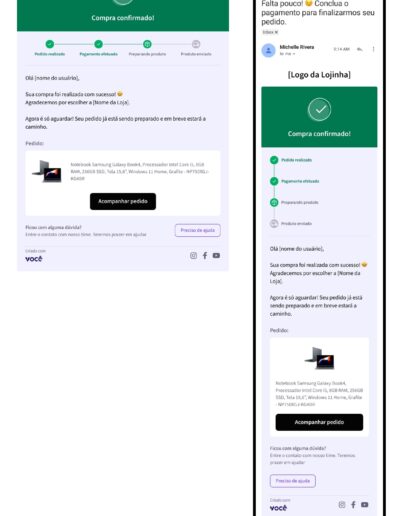Tap 'Preciso de ajuda' button in mobile preview
This screenshot has width=400, height=516.
click(293, 481)
